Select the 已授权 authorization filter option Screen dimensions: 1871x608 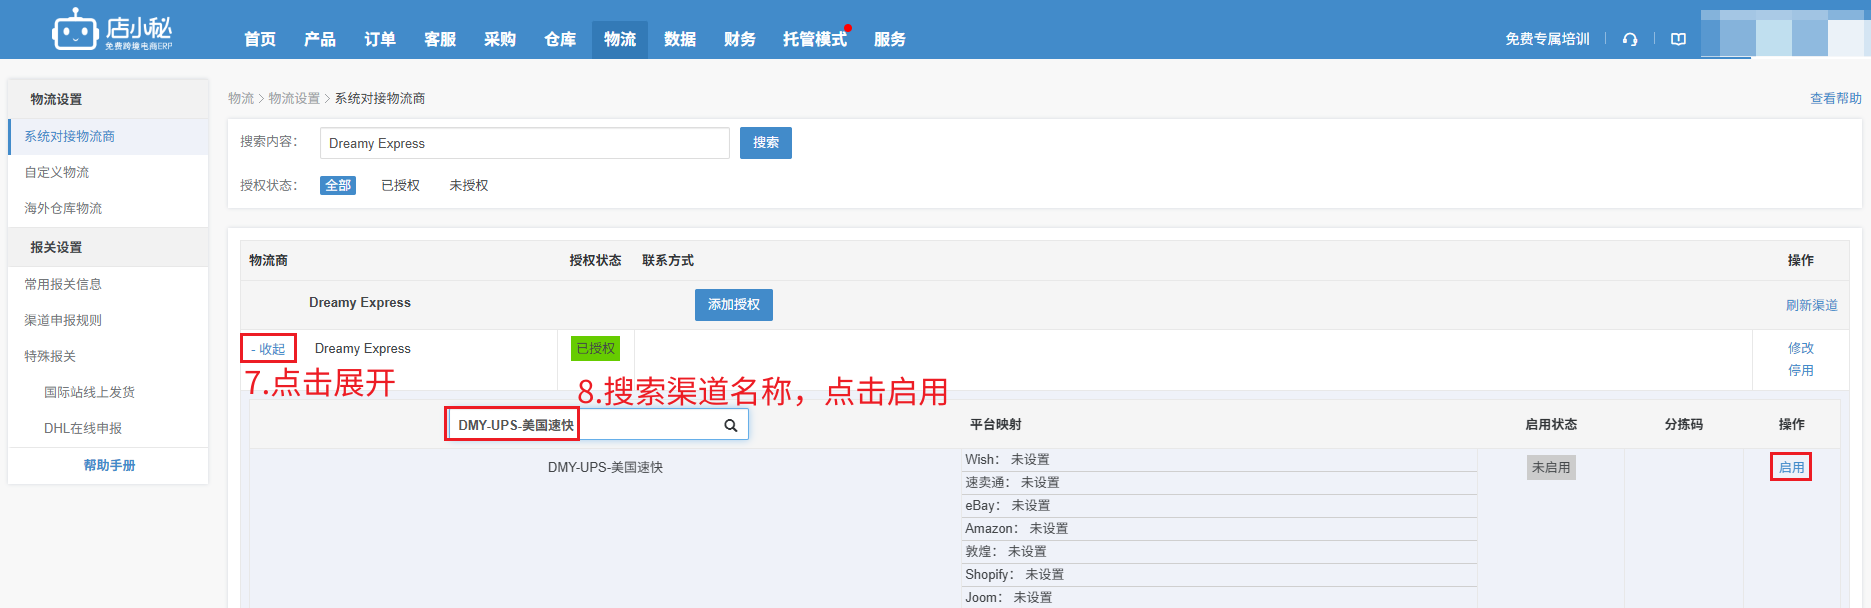(400, 185)
